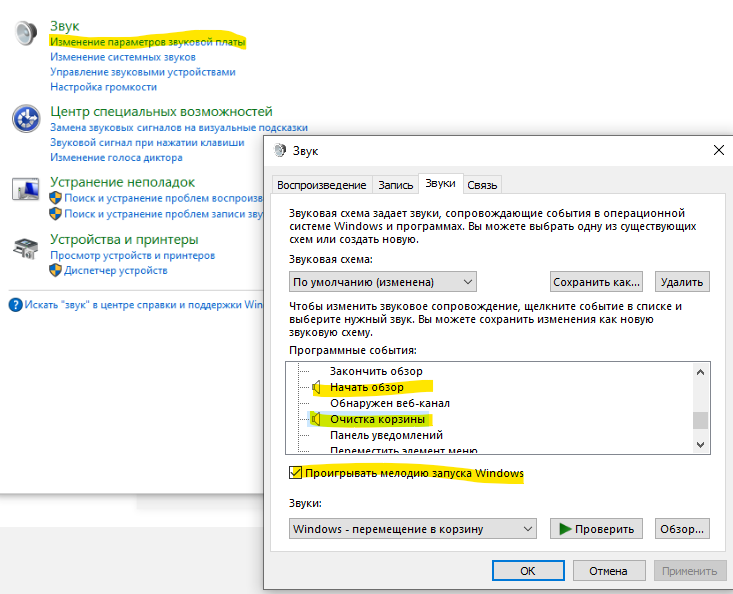
Task: Click the speaker icon next to Начать обзор
Action: click(x=316, y=387)
